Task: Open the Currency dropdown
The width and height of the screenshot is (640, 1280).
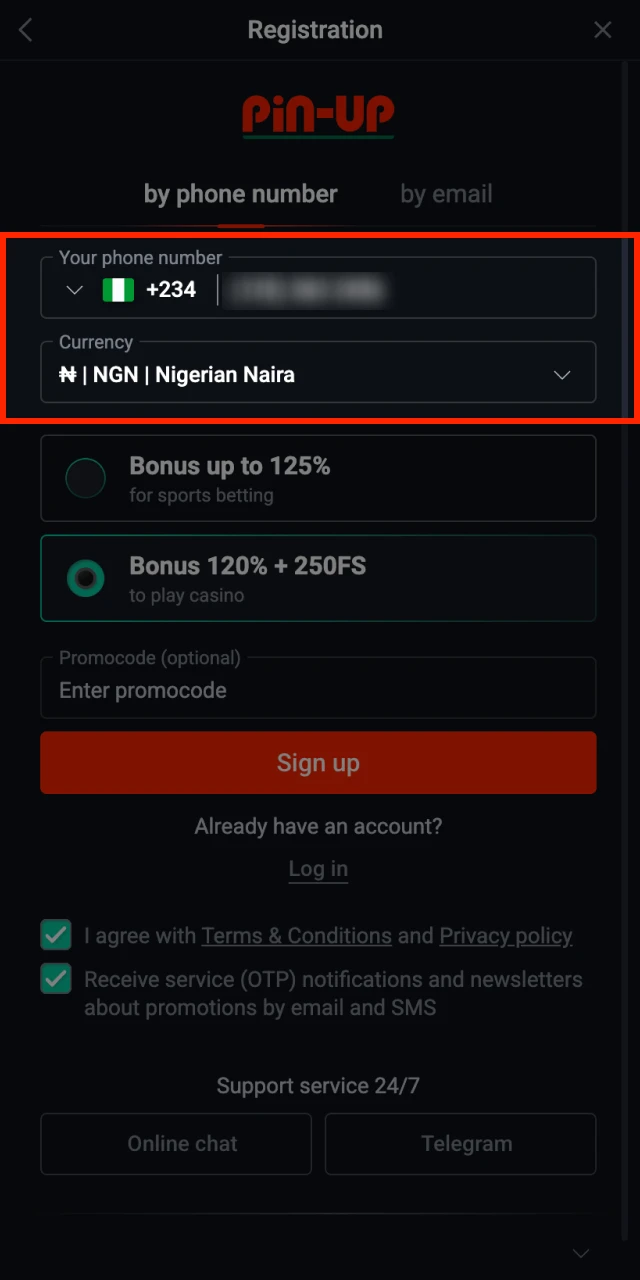Action: pos(318,375)
